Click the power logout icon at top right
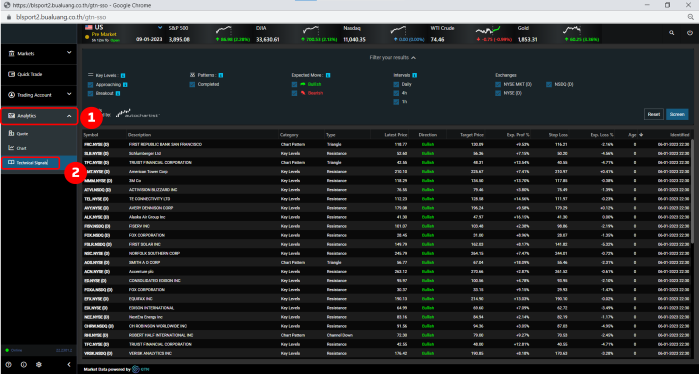 (x=690, y=33)
